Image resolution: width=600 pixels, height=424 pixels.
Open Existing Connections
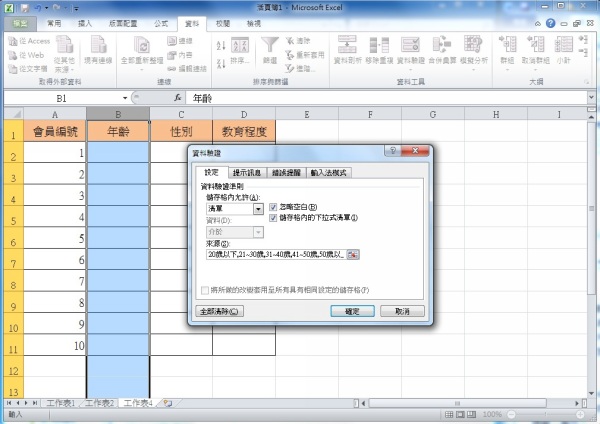98,50
